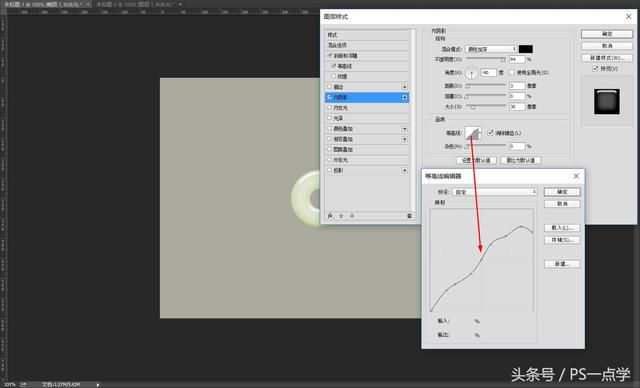Open 预设 preset dropdown in Contour Editor
This screenshot has height=388, width=640.
(495, 192)
